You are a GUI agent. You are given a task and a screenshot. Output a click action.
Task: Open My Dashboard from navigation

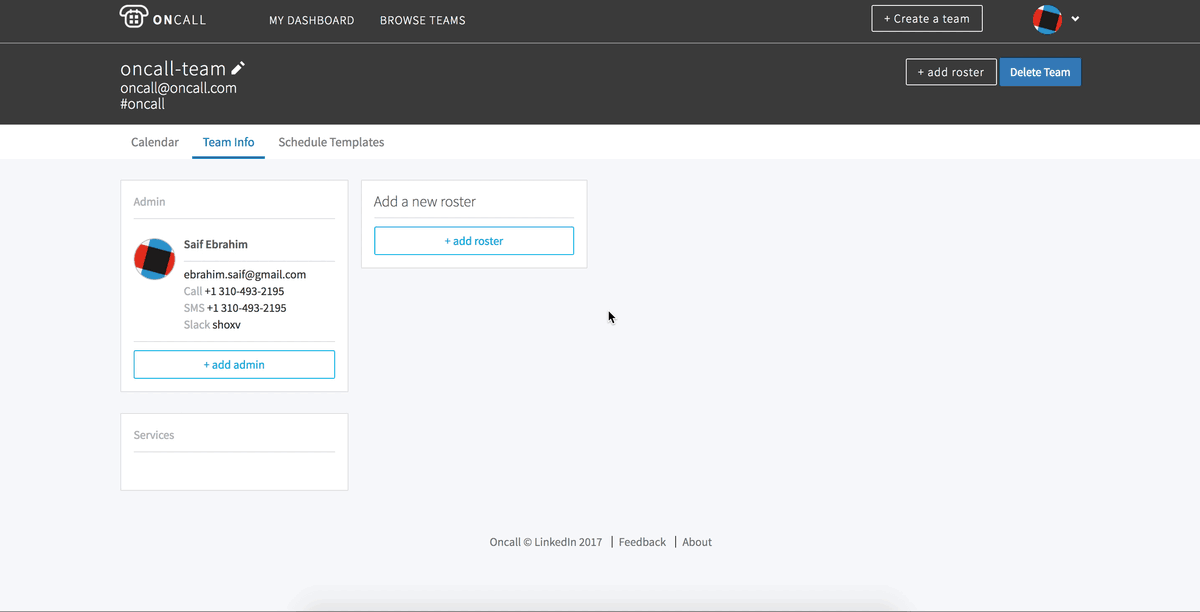click(x=311, y=20)
